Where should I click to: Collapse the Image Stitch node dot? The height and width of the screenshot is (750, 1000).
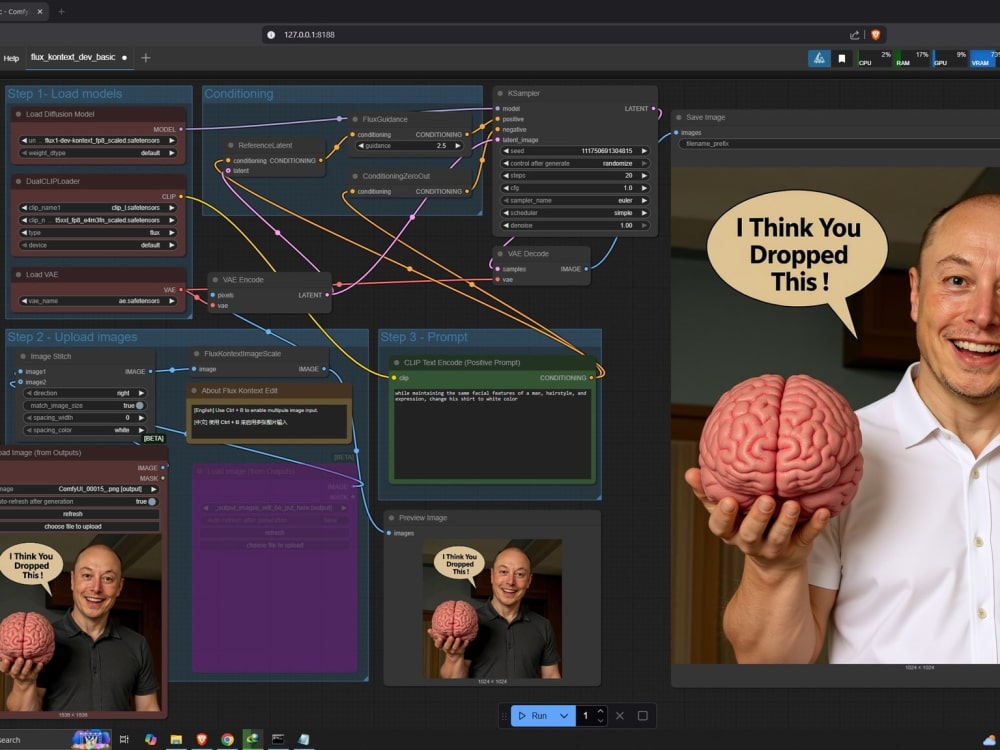pos(23,357)
